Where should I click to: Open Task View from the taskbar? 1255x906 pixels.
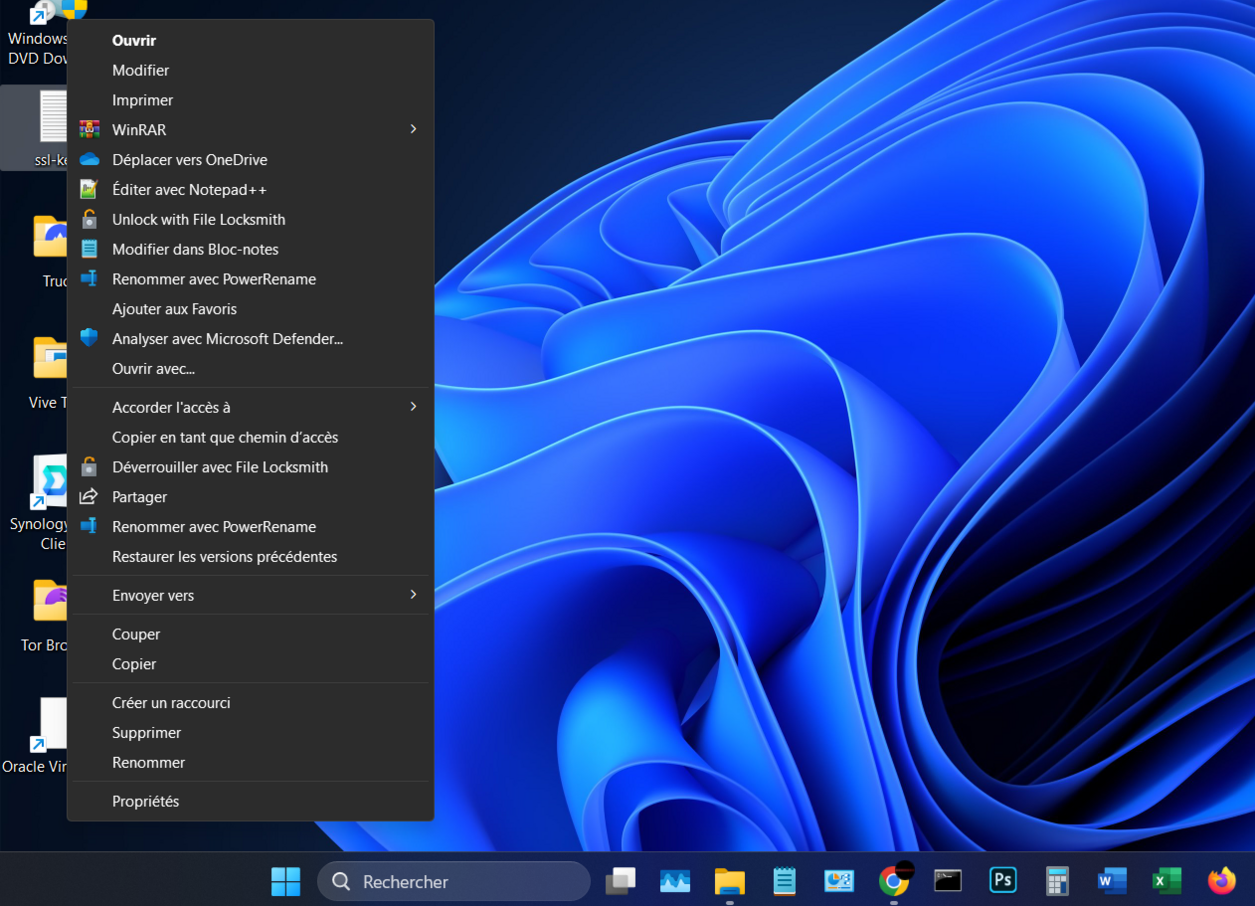tap(621, 880)
